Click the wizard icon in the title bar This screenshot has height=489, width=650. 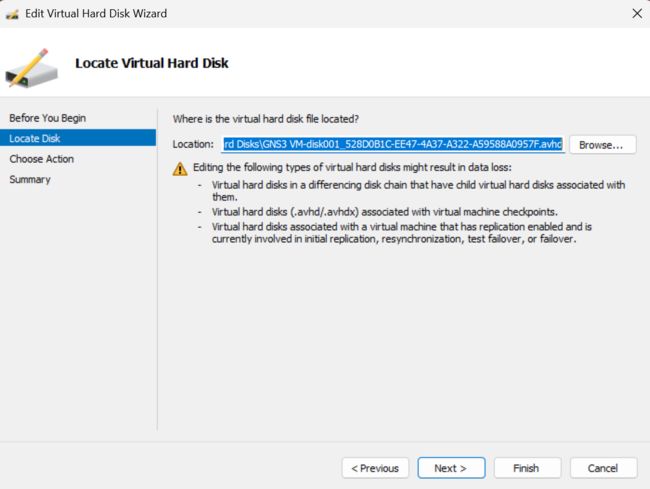coord(12,14)
